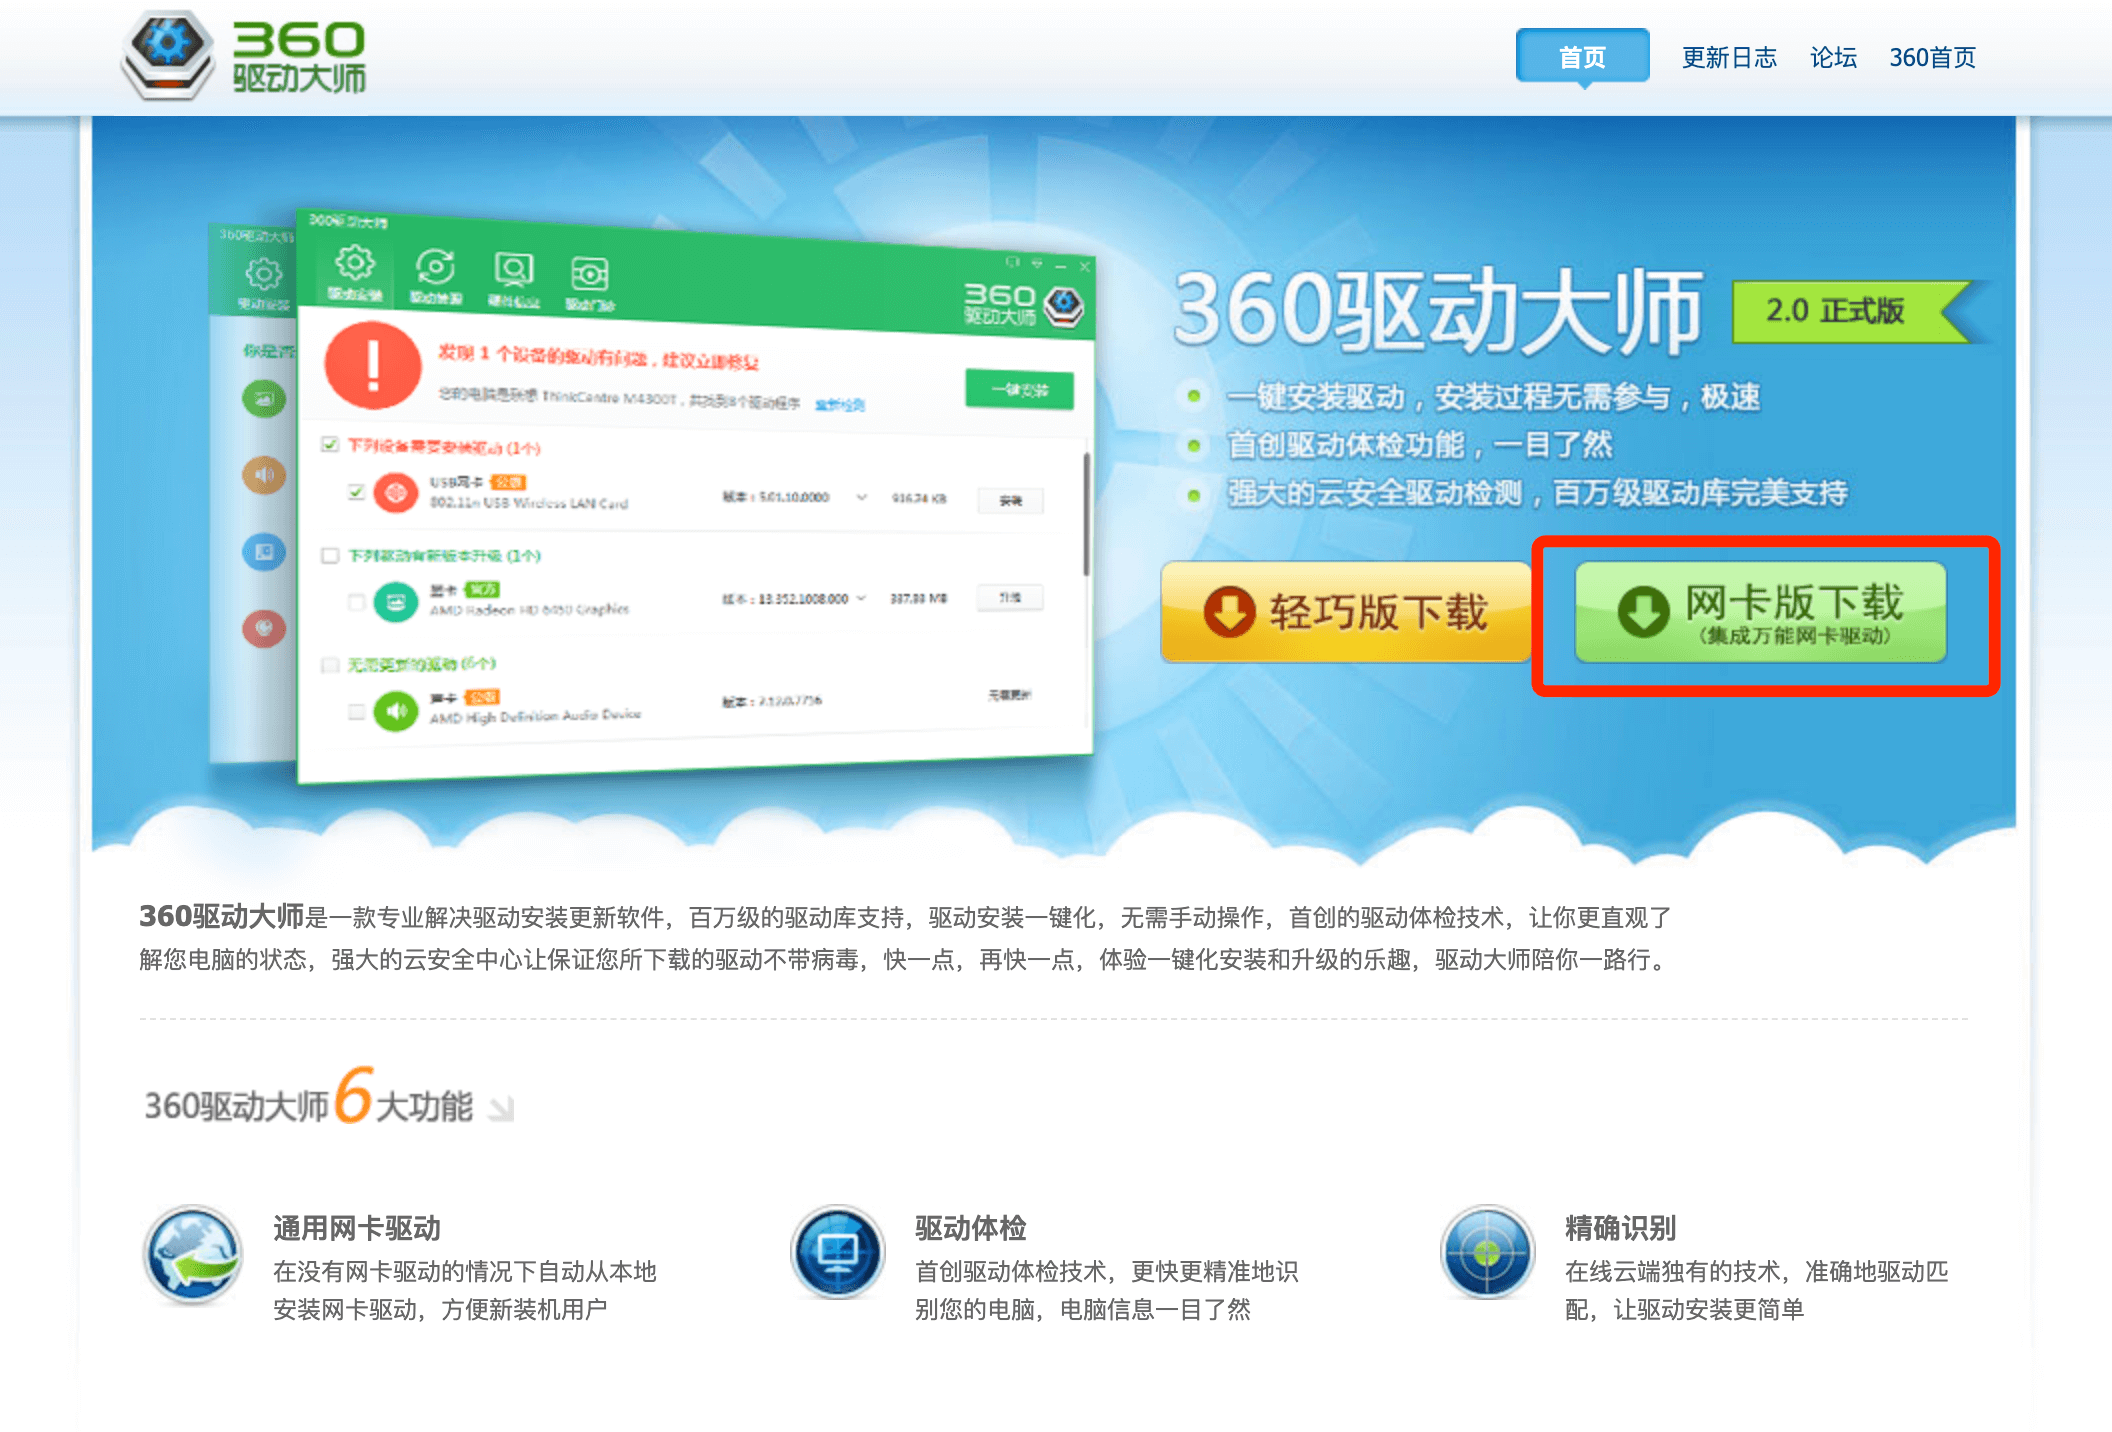Image resolution: width=2112 pixels, height=1432 pixels.
Task: Click the 驱动体检 heading
Action: [971, 1228]
